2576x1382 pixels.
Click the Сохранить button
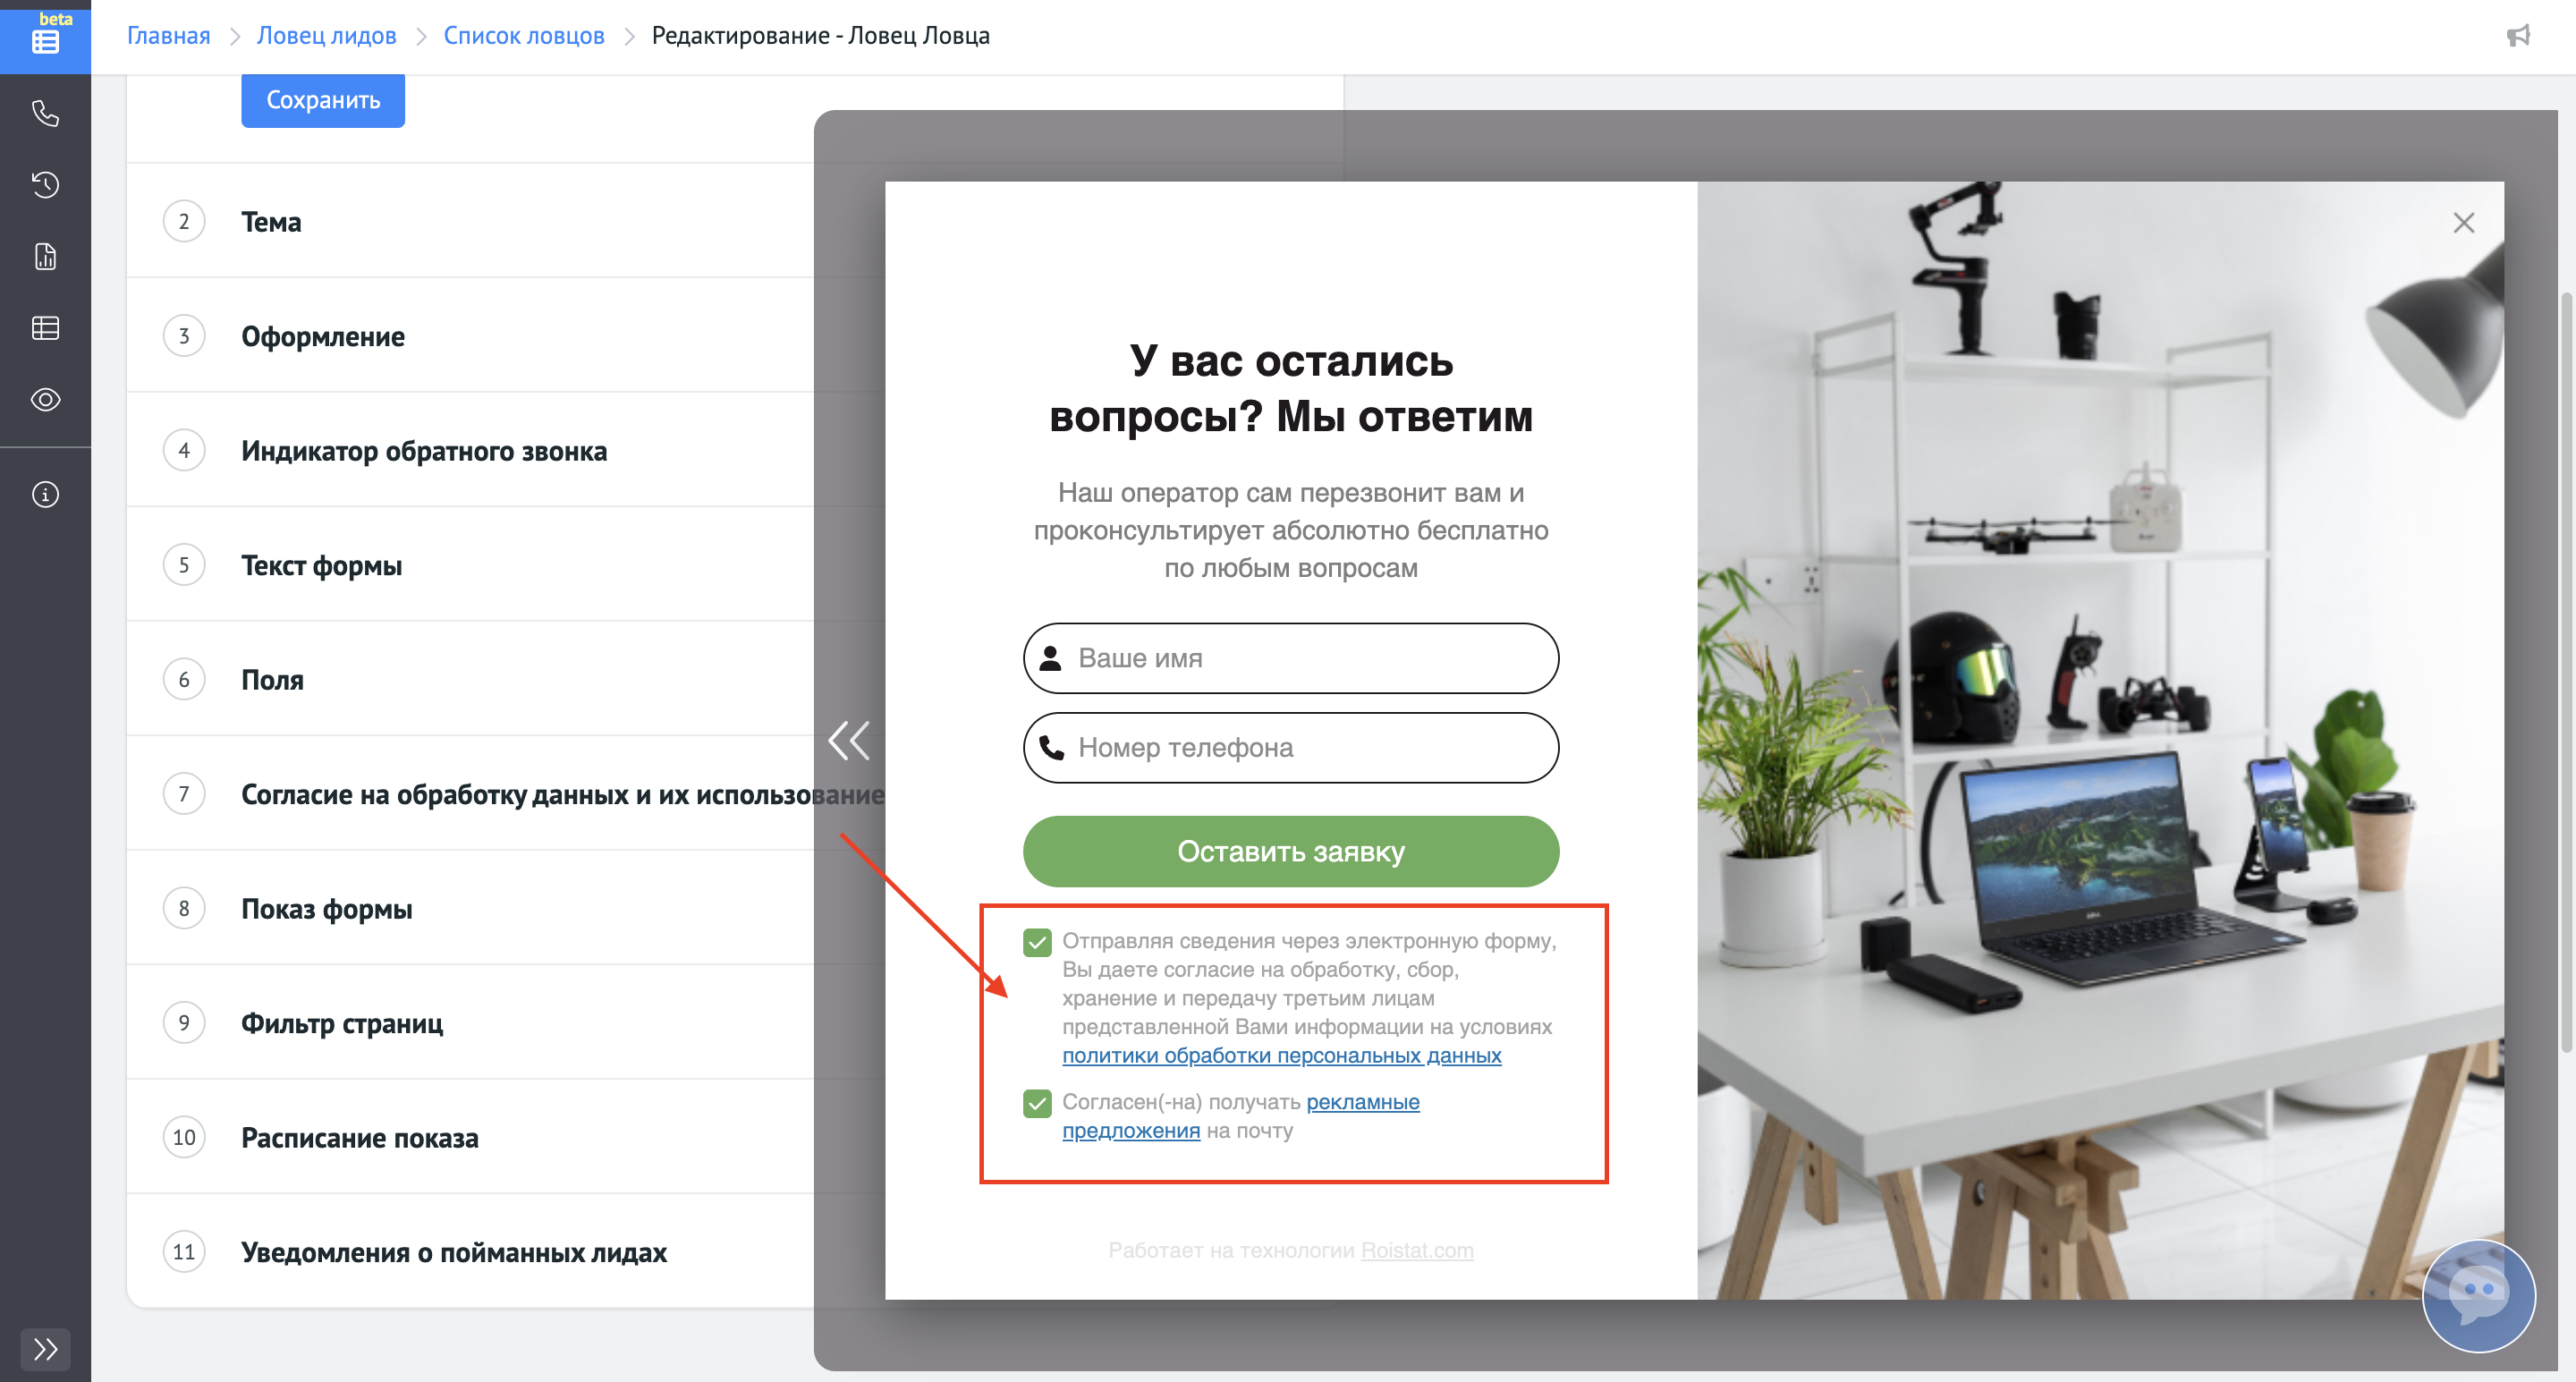click(x=323, y=100)
